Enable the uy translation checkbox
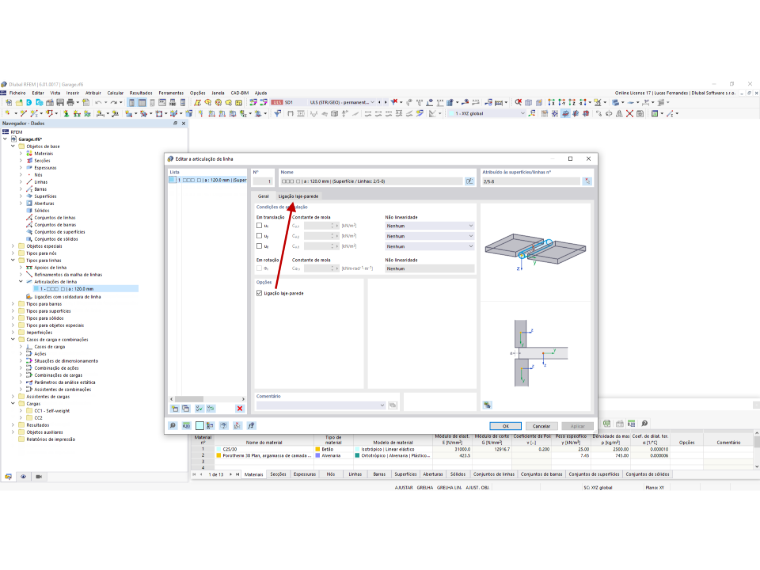The width and height of the screenshot is (760, 570). 259,236
